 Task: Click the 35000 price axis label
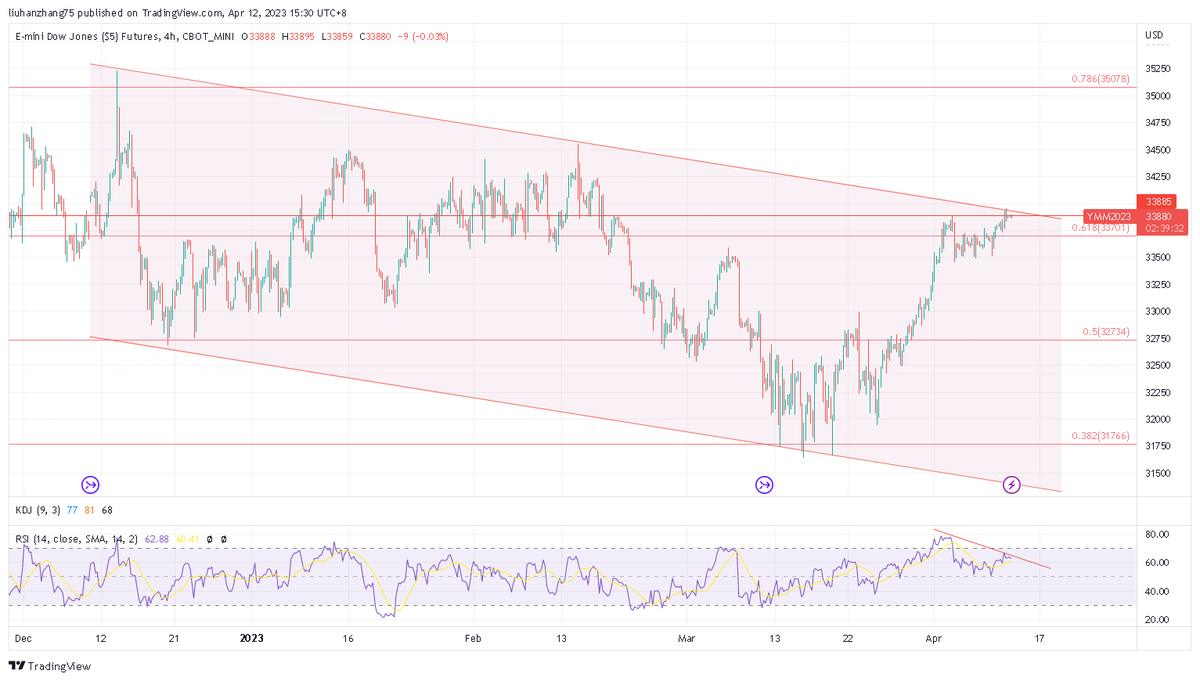pos(1158,96)
